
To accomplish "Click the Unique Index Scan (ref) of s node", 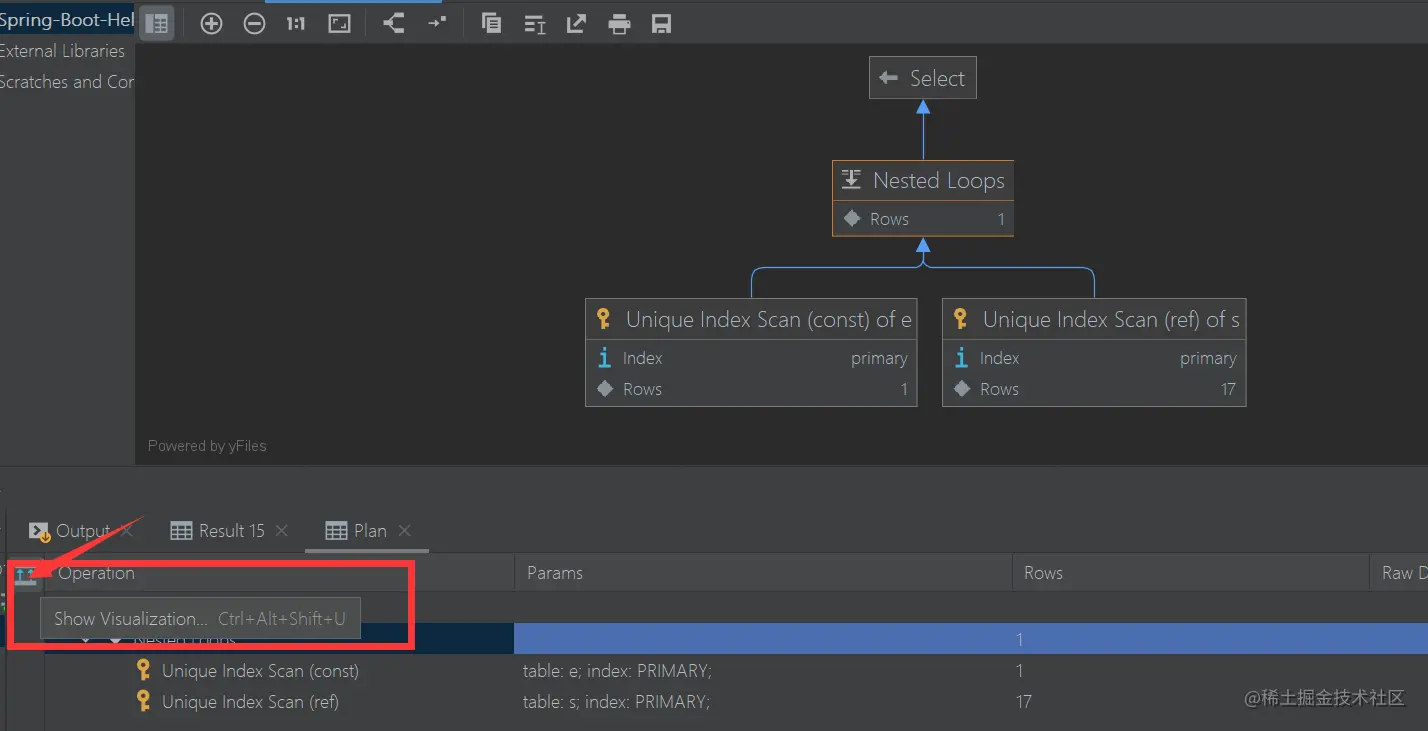I will pos(1094,353).
